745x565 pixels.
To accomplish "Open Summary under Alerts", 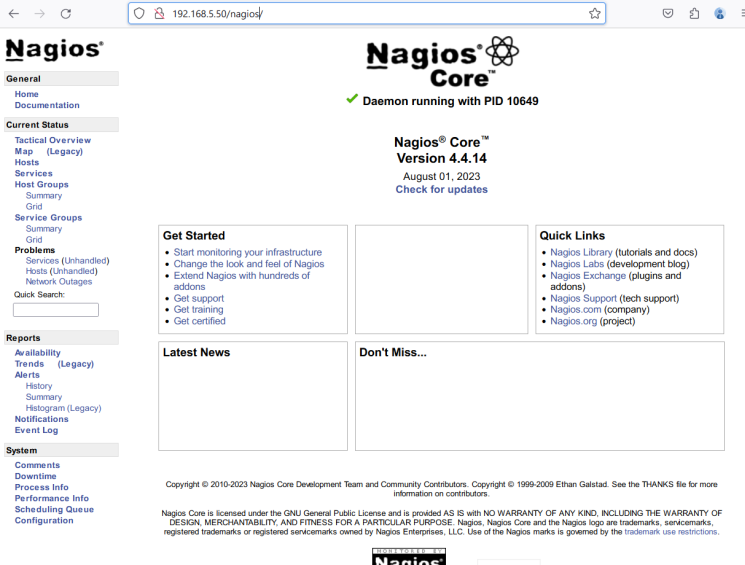I will click(44, 397).
